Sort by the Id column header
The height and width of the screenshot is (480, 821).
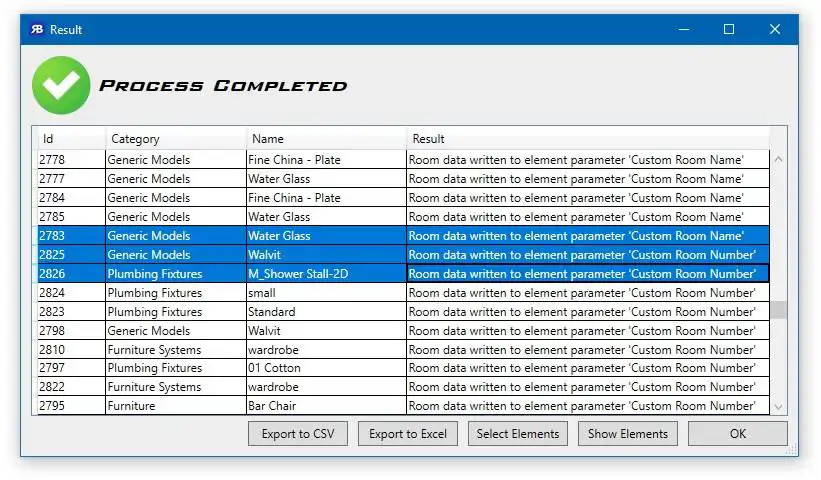click(x=71, y=139)
